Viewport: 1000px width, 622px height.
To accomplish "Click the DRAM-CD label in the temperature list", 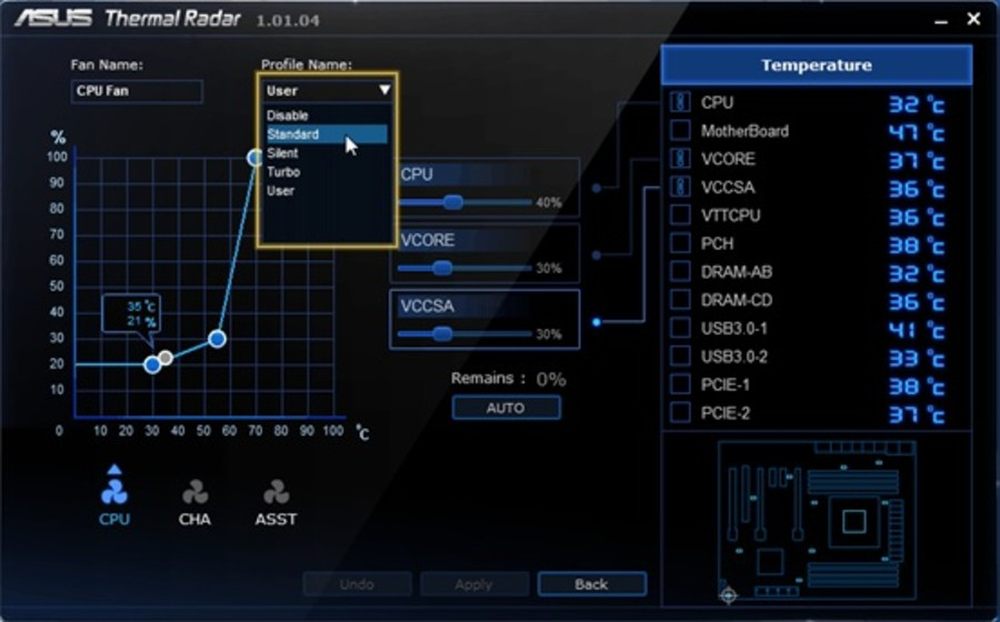I will [x=737, y=300].
